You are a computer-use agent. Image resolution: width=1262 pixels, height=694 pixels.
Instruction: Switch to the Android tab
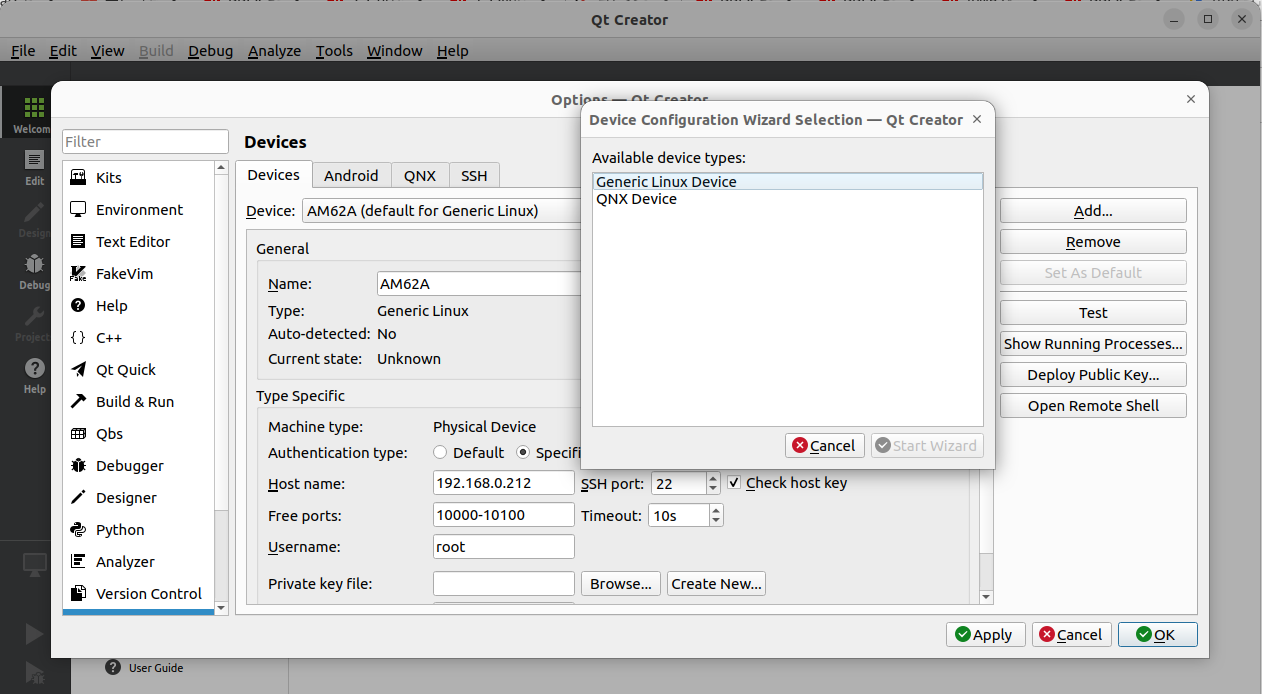point(351,175)
